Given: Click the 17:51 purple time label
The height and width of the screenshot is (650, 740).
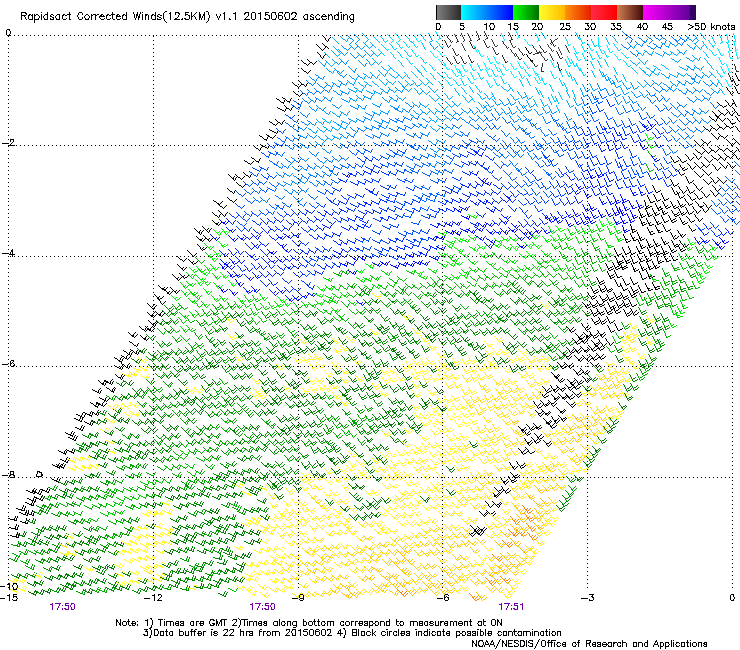Looking at the screenshot, I should click(511, 607).
